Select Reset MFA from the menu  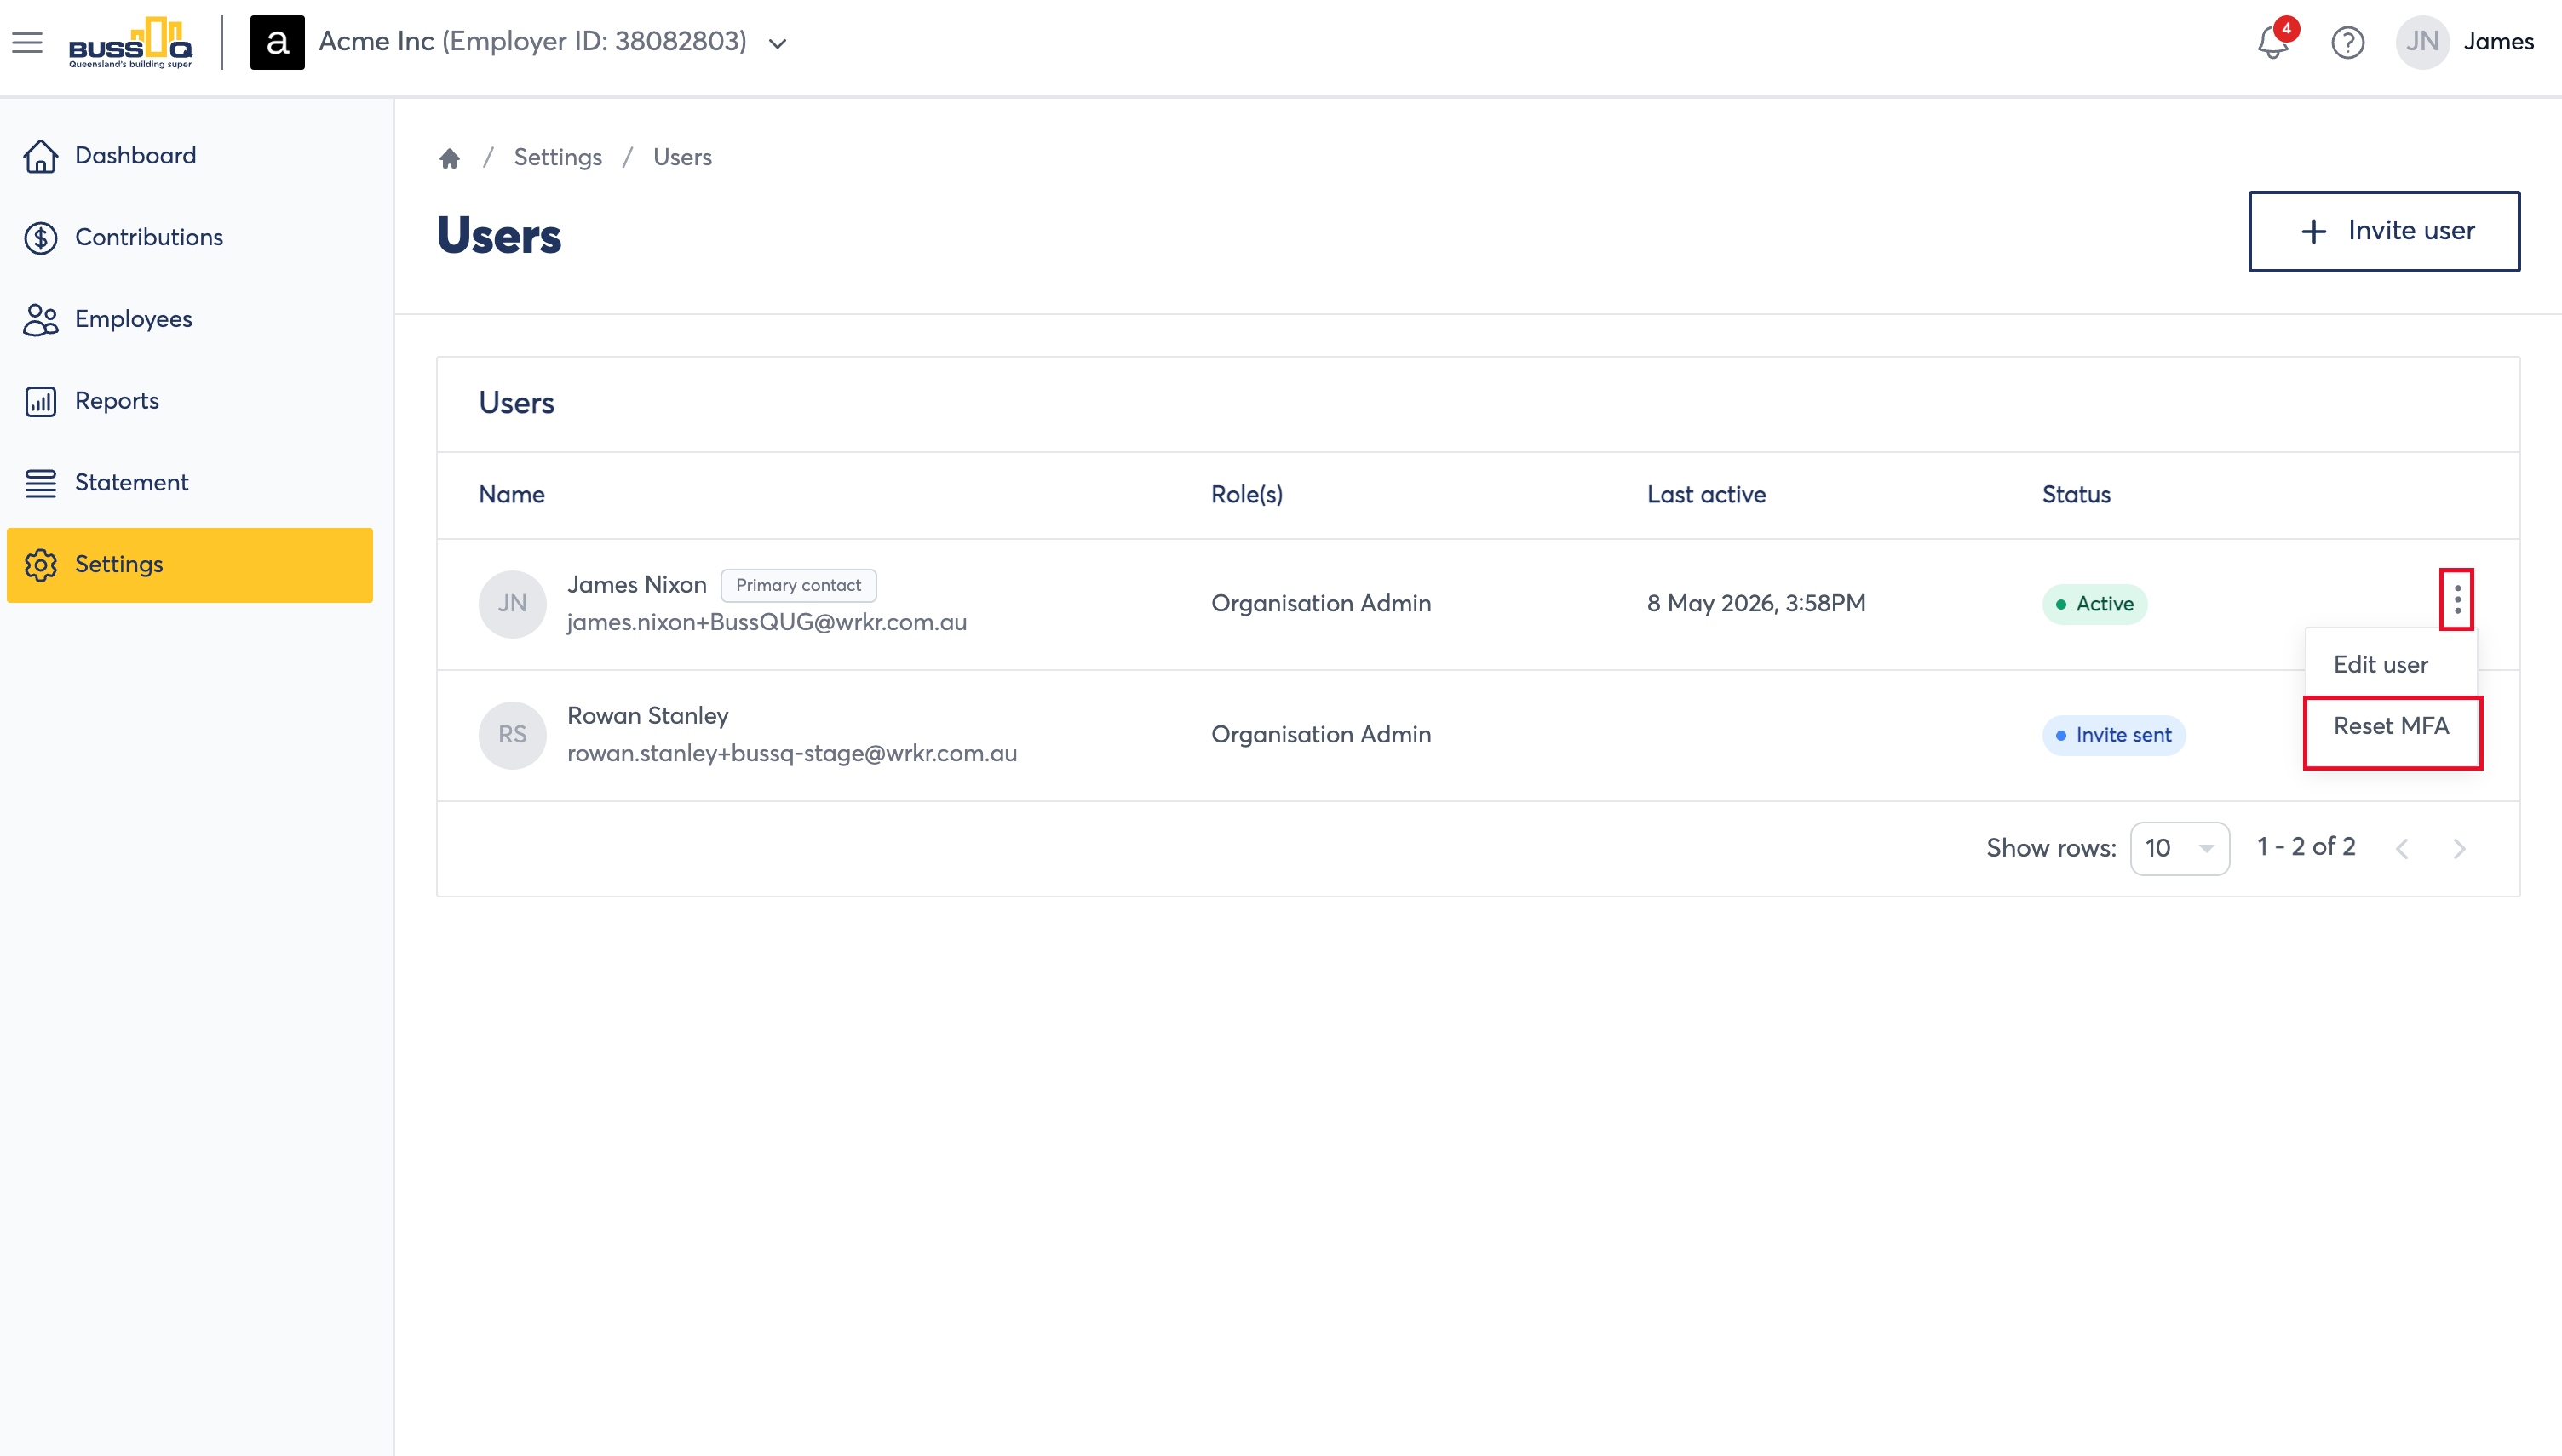tap(2391, 727)
